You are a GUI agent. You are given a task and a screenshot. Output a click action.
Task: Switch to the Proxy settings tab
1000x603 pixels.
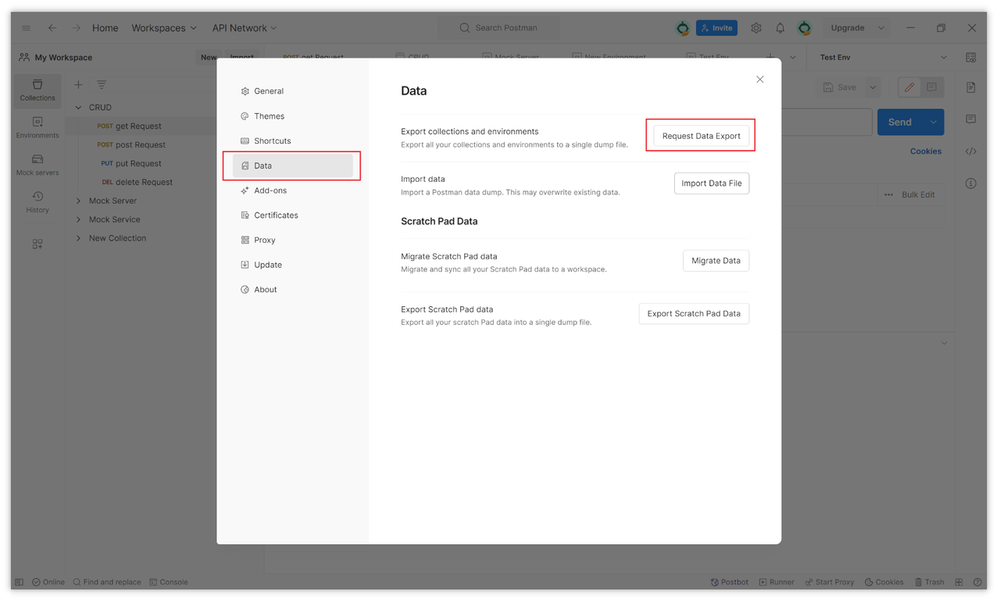pyautogui.click(x=264, y=240)
